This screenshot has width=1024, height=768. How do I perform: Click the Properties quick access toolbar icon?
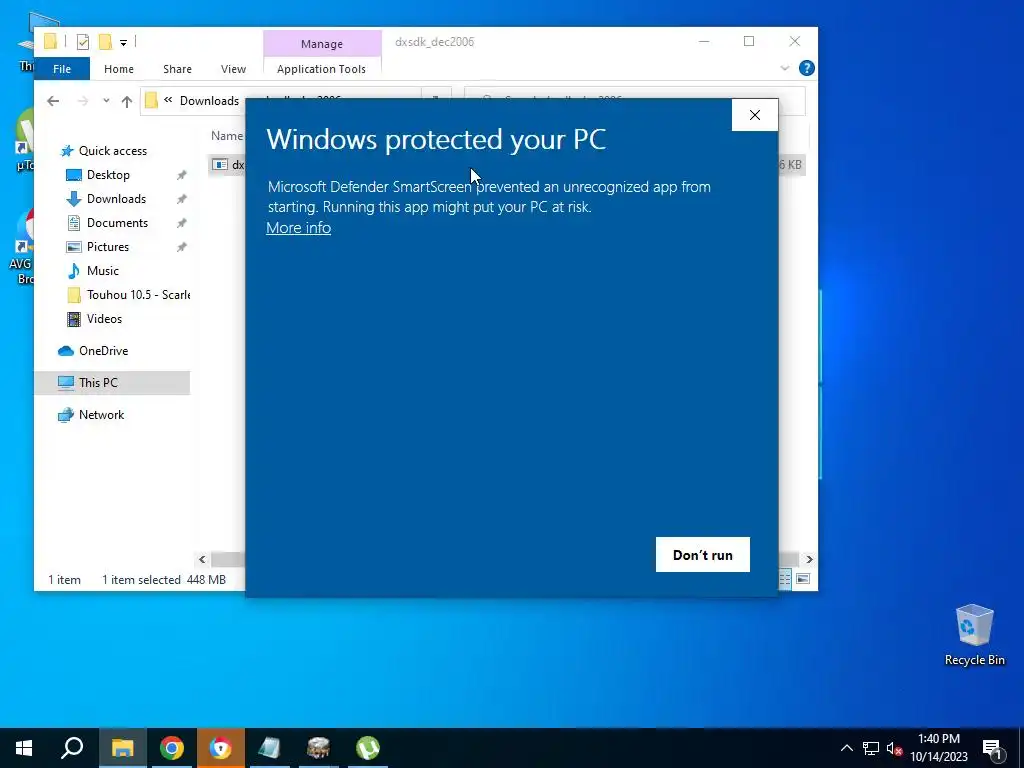[83, 42]
